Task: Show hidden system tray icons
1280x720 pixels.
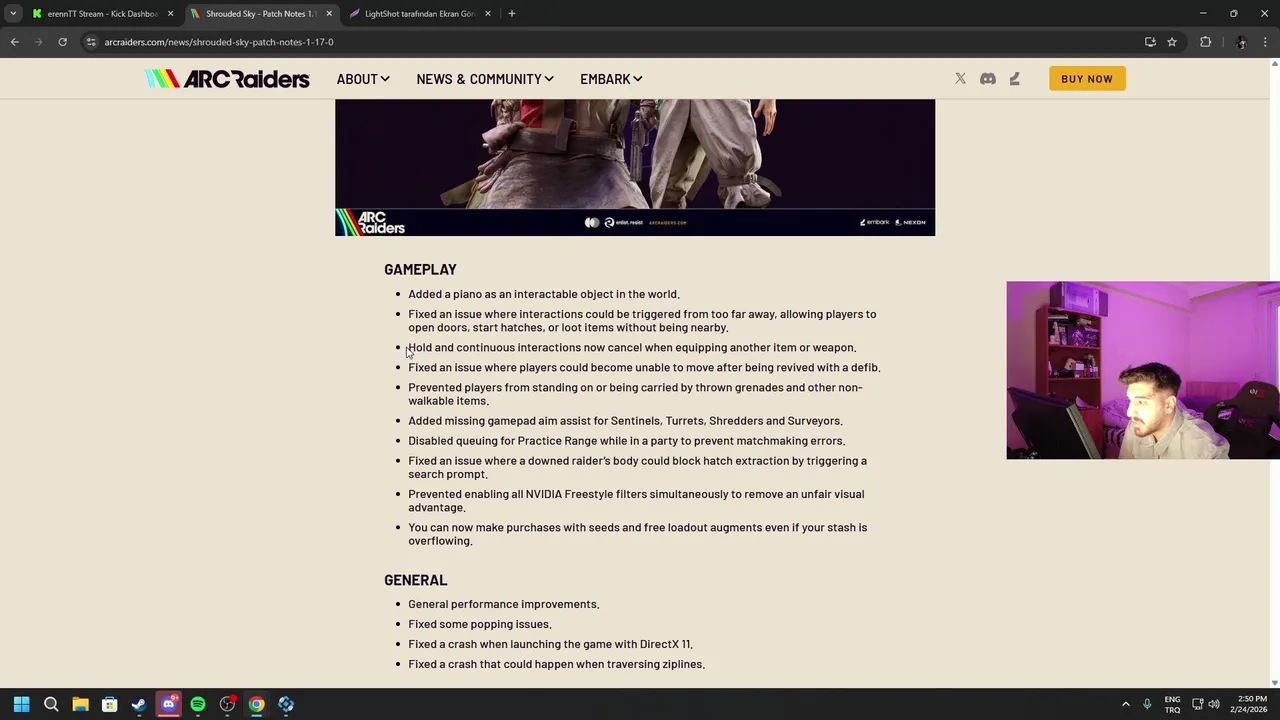Action: 1125,704
